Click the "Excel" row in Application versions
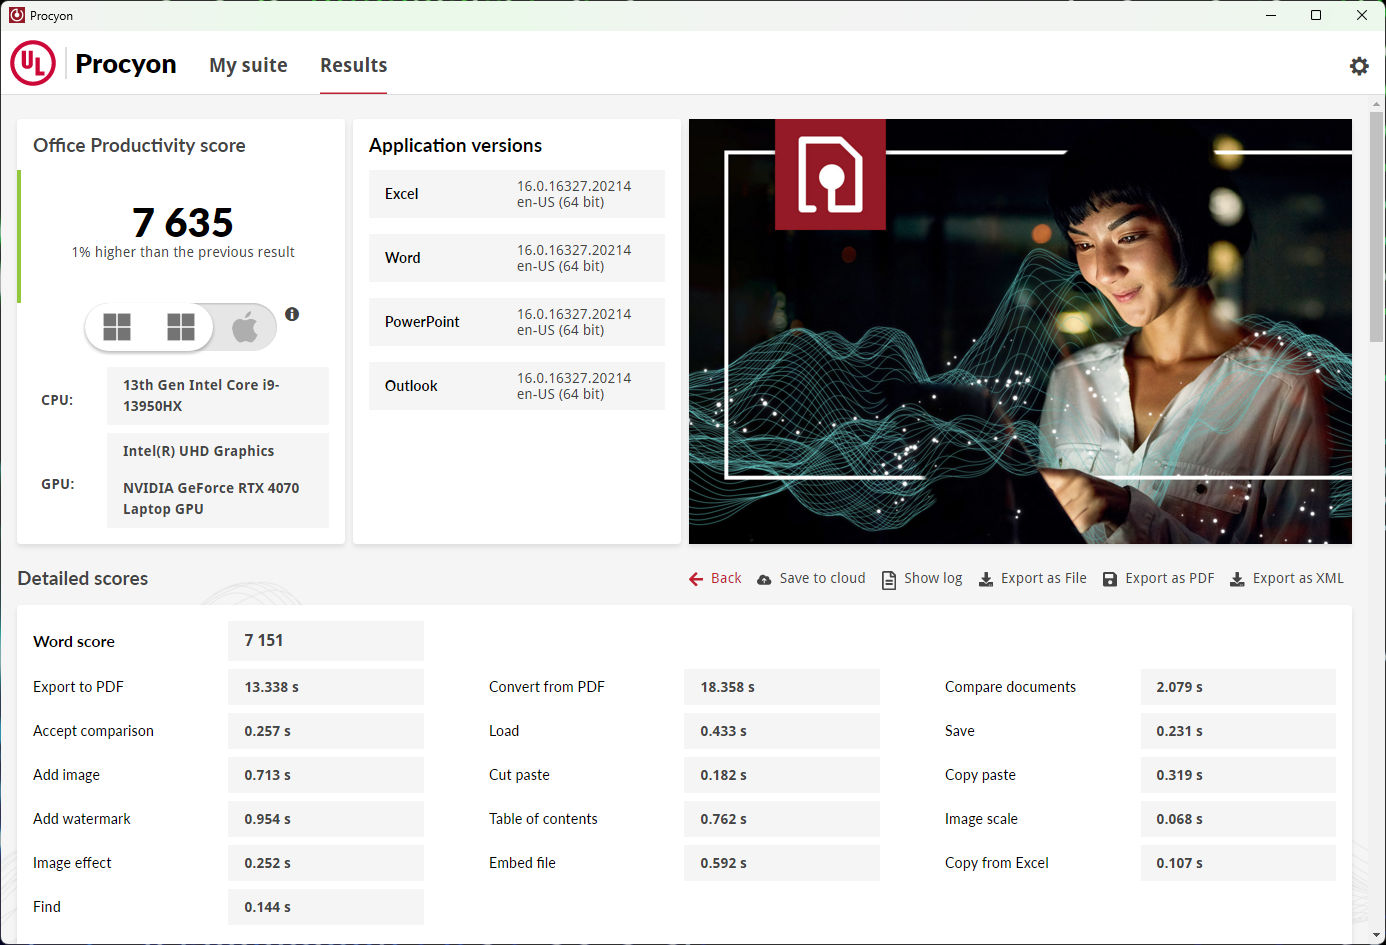 [517, 194]
